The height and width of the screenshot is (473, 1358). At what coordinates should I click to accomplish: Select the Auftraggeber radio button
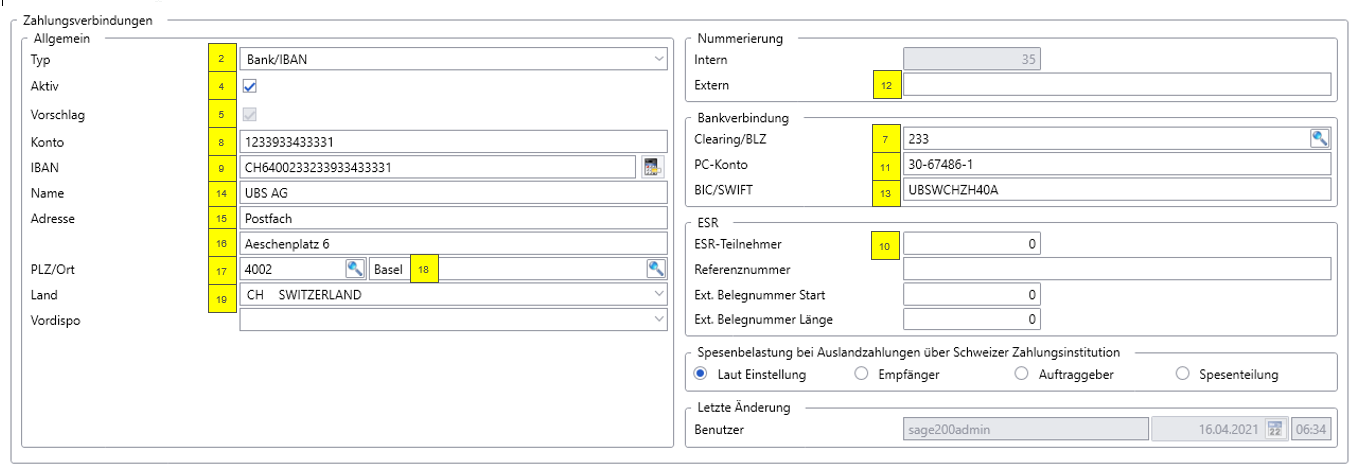tap(1022, 375)
